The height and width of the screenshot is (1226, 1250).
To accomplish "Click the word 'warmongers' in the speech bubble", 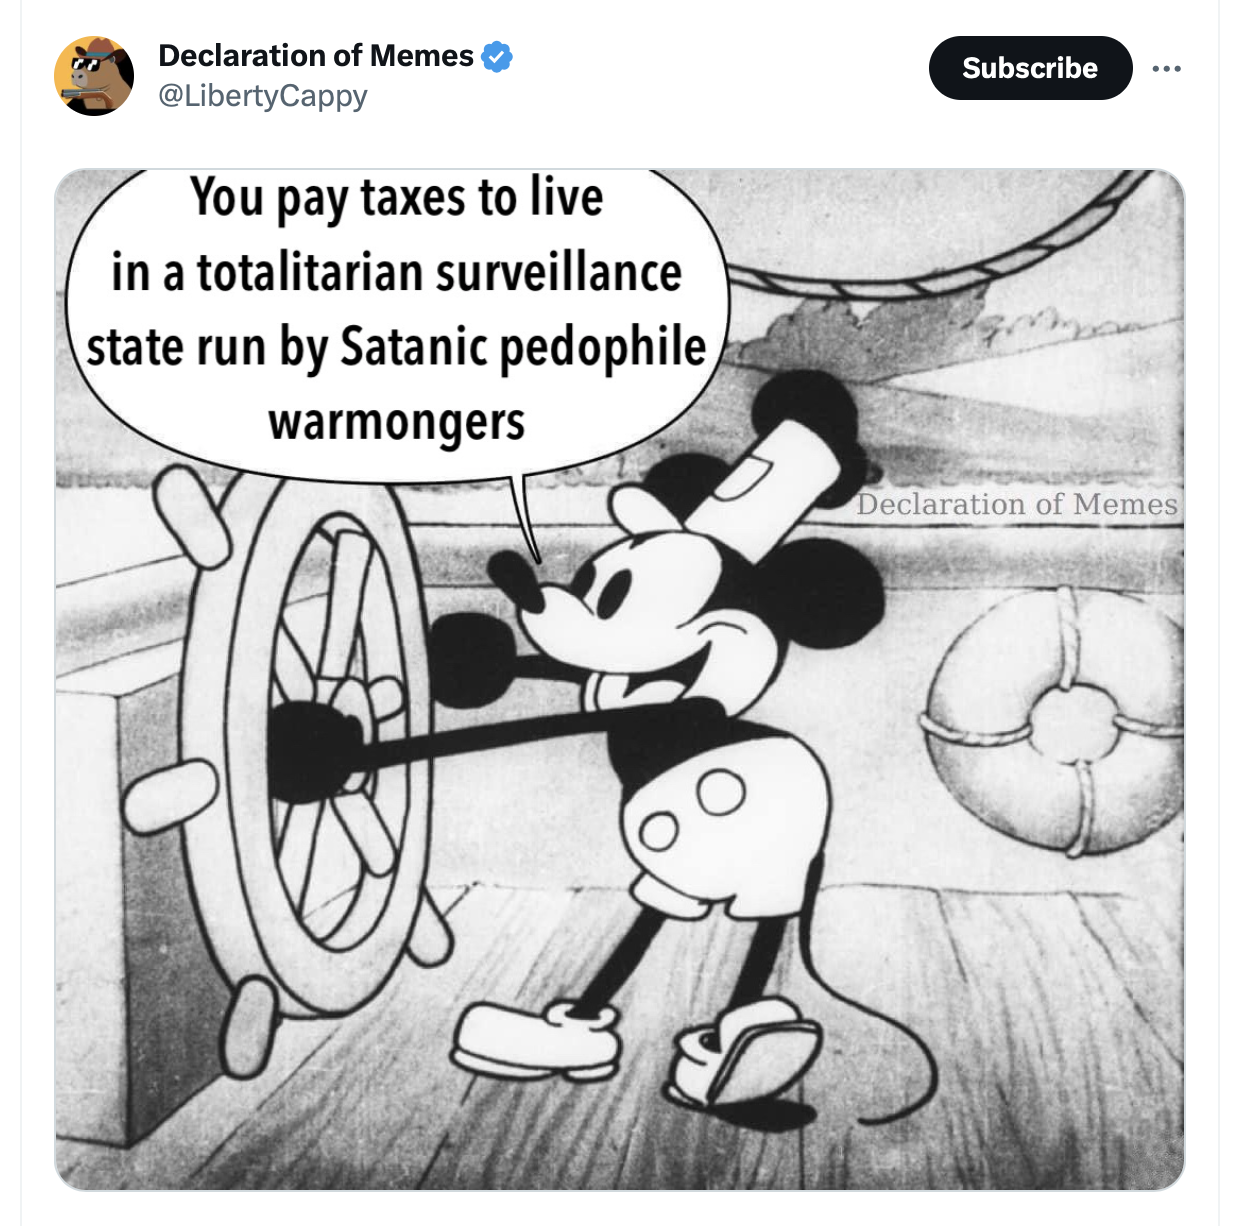I will [396, 422].
